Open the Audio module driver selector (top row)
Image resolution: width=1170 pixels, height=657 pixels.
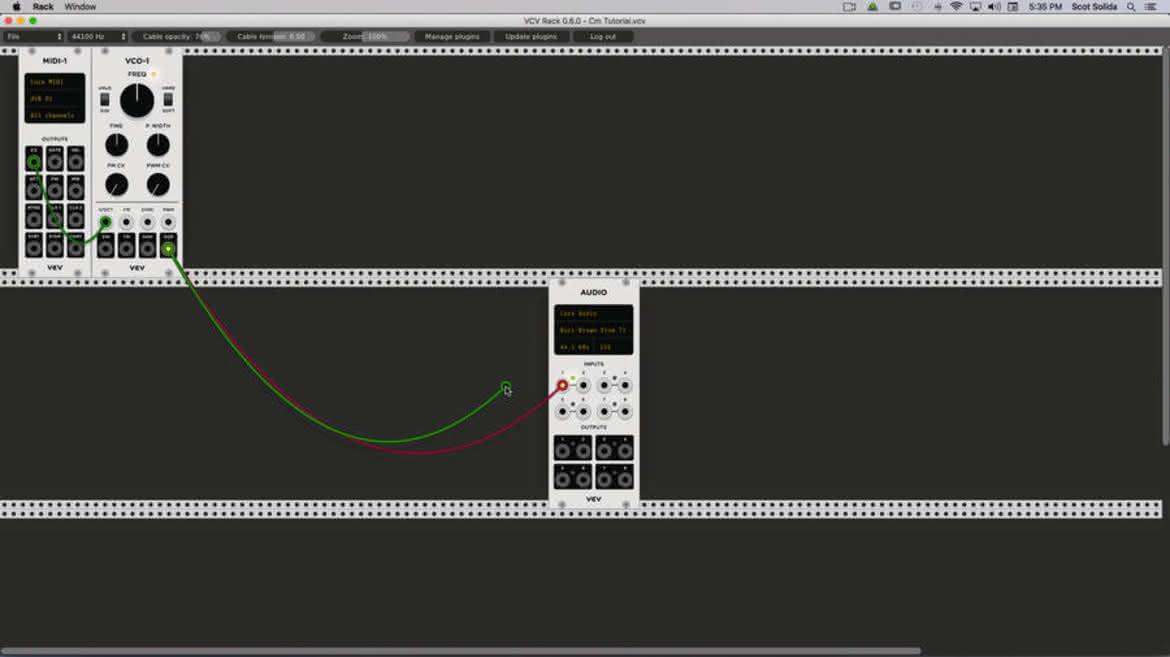594,314
